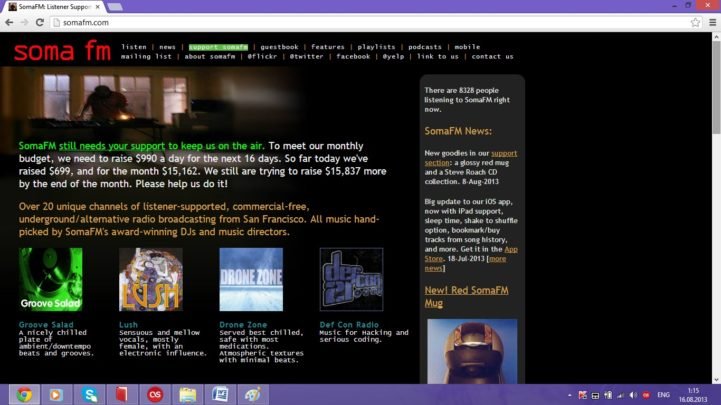Select highlighted support somafm menu item
Viewport: 721px width, 405px height.
click(x=218, y=47)
